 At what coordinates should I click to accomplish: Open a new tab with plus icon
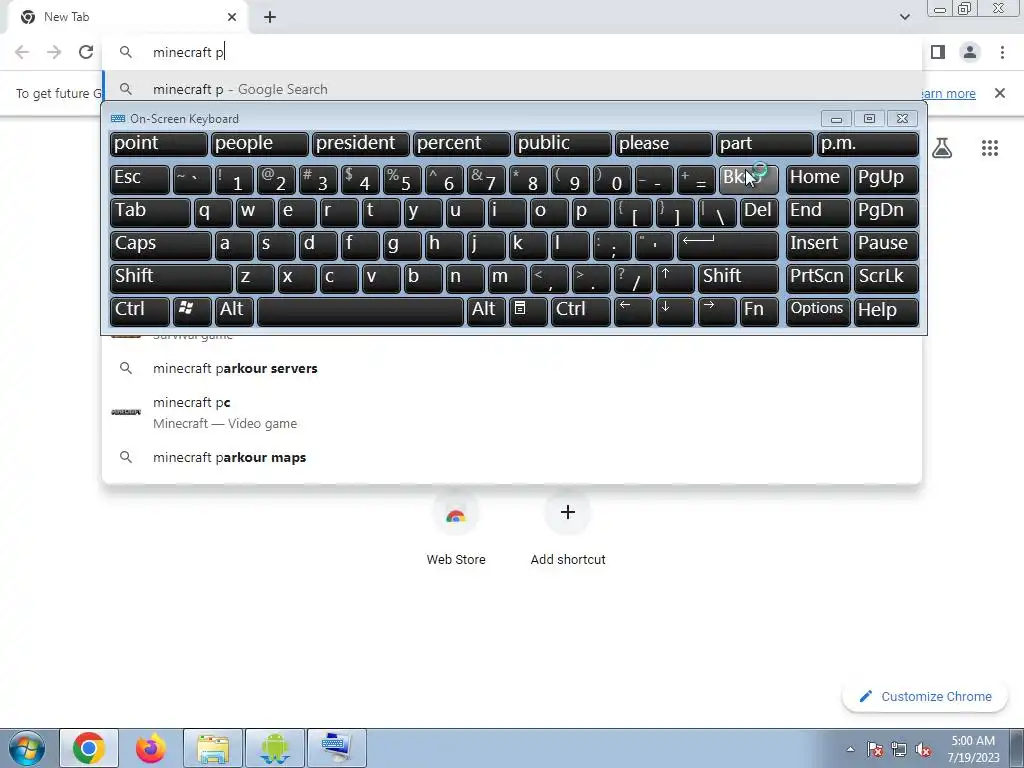pyautogui.click(x=270, y=17)
